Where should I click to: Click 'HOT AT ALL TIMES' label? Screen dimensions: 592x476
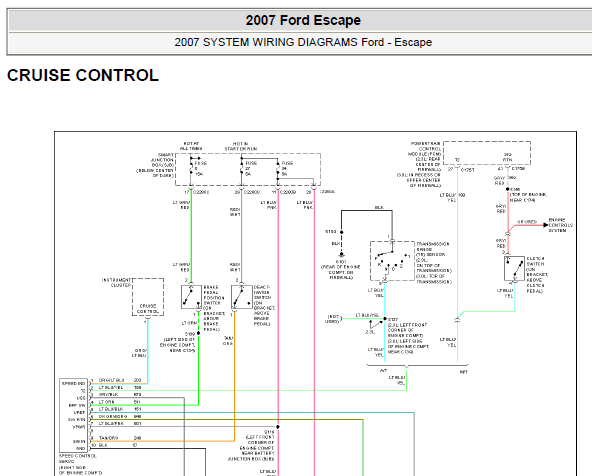(x=191, y=146)
